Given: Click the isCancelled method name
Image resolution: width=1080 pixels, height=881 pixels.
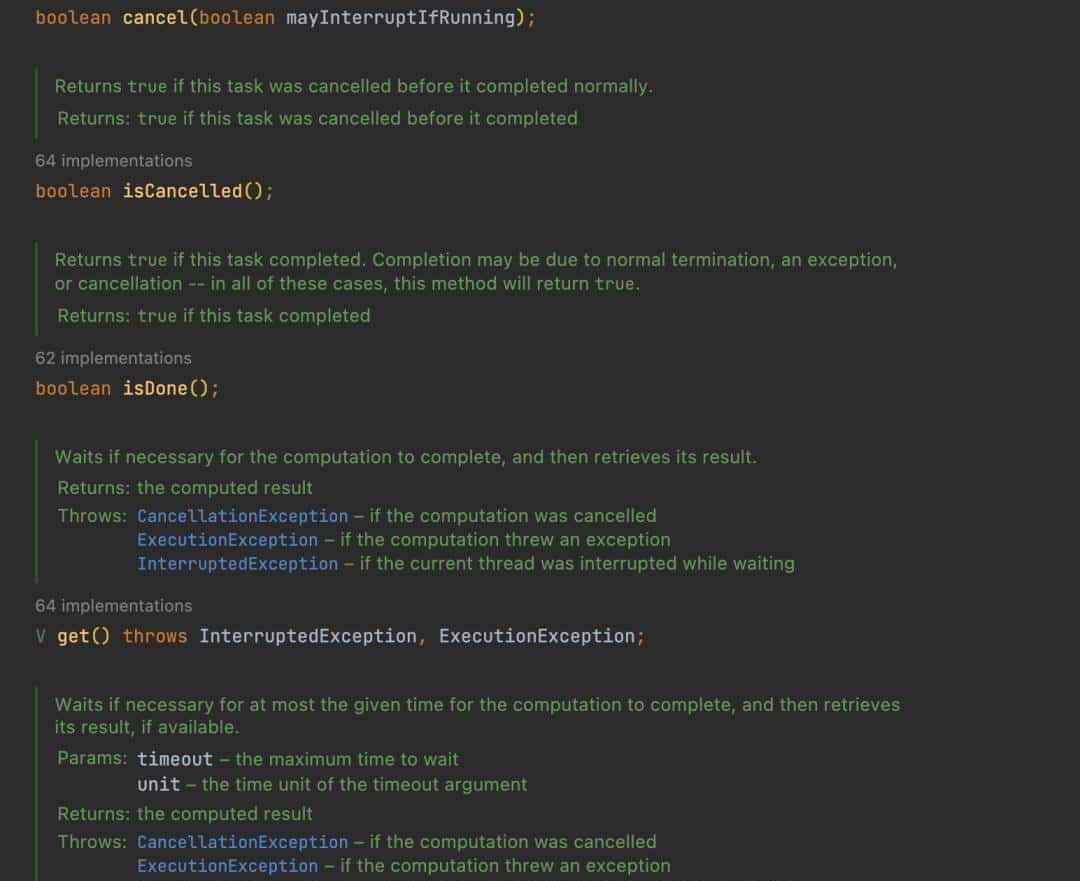Looking at the screenshot, I should click(182, 191).
